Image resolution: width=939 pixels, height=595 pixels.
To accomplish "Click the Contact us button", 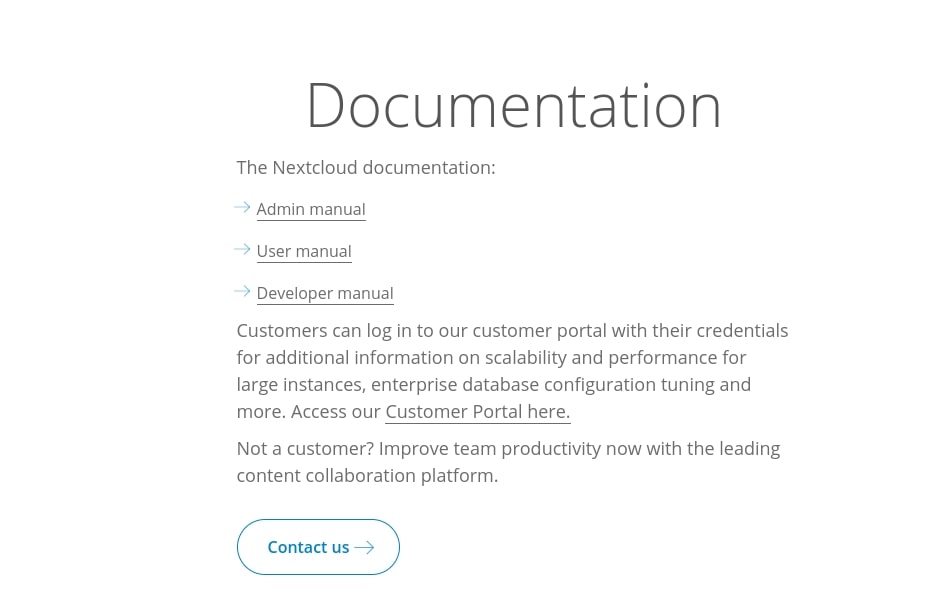I will [x=318, y=547].
